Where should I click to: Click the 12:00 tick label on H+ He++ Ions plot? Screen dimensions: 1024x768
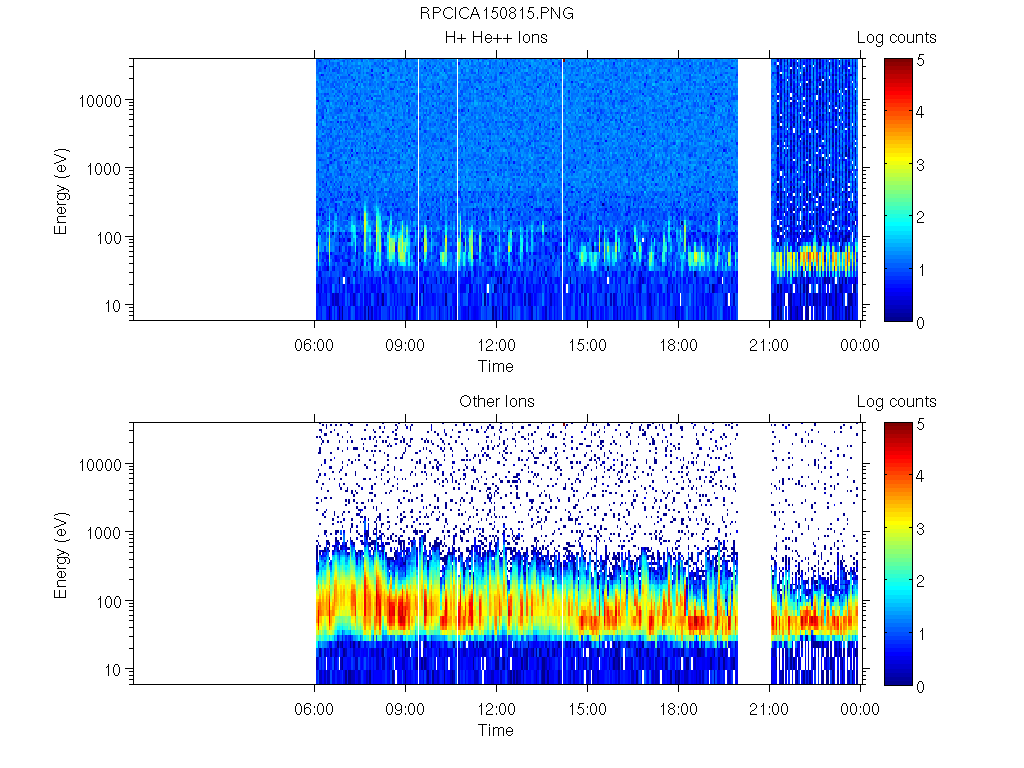click(496, 345)
